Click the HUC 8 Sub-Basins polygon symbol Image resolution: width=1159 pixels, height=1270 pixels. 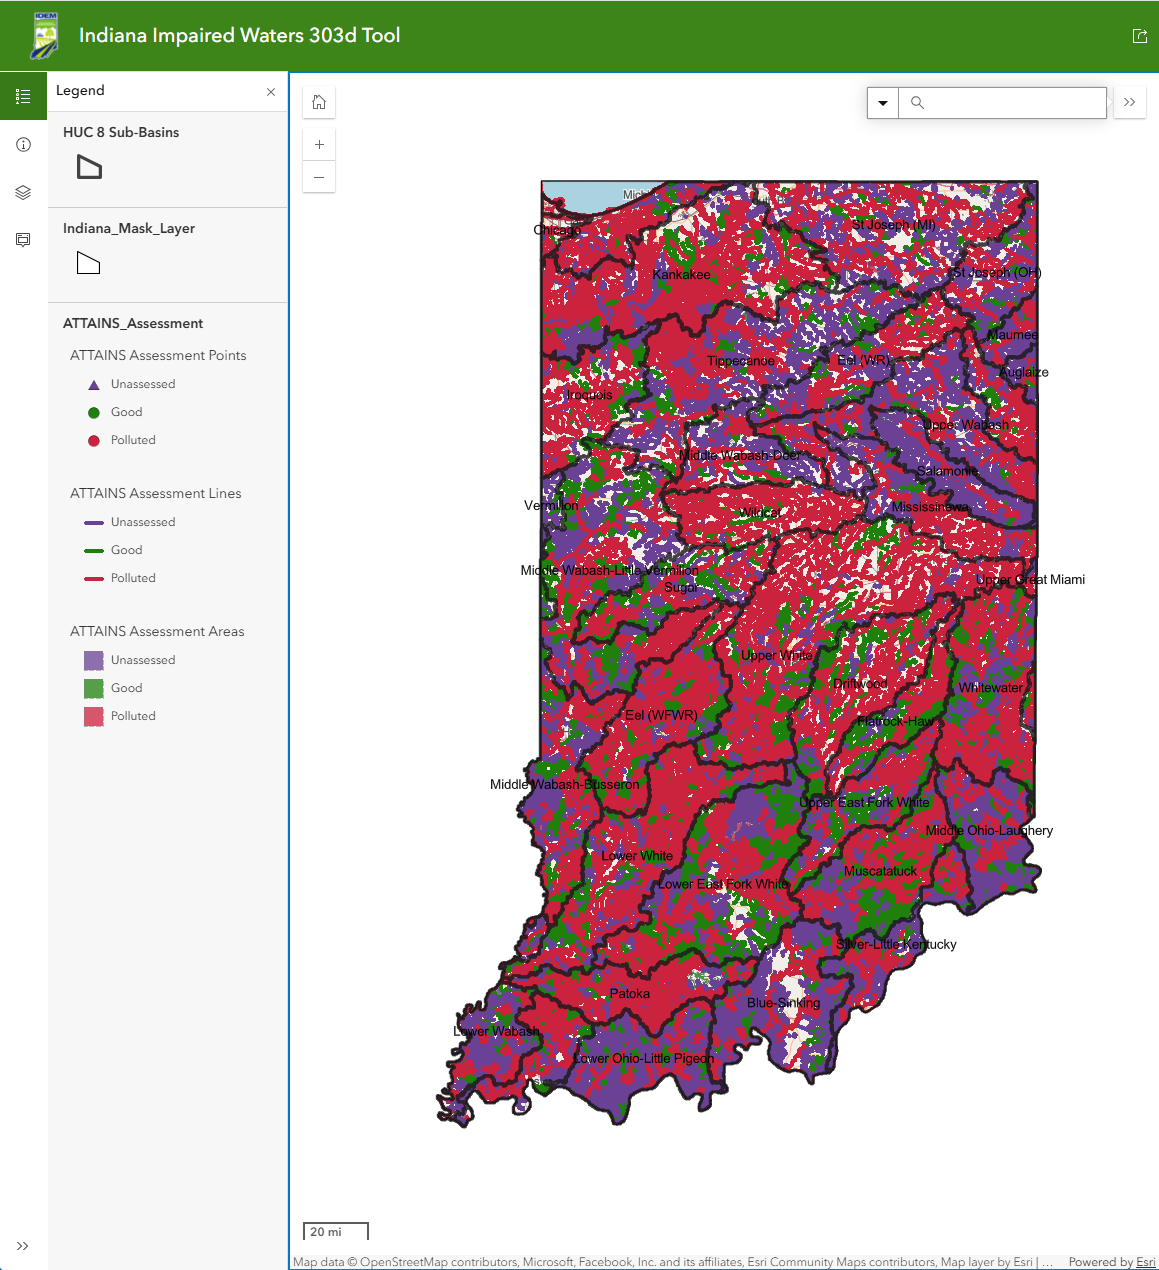point(90,167)
